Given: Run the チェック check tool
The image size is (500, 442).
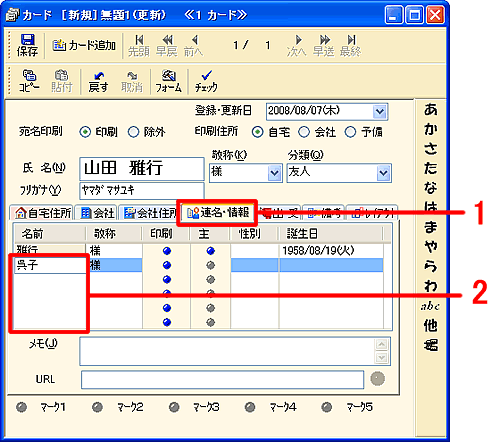Looking at the screenshot, I should point(206,81).
